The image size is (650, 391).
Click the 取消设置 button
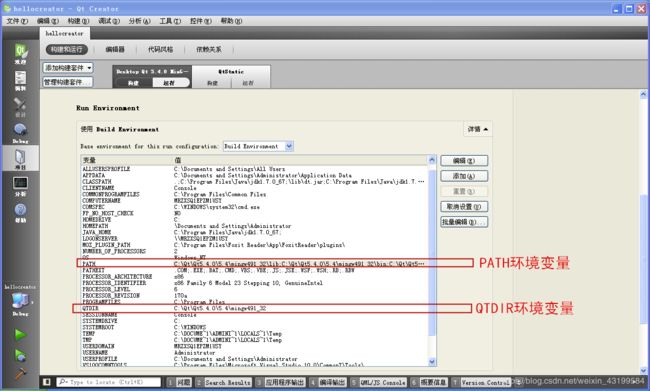(x=464, y=206)
